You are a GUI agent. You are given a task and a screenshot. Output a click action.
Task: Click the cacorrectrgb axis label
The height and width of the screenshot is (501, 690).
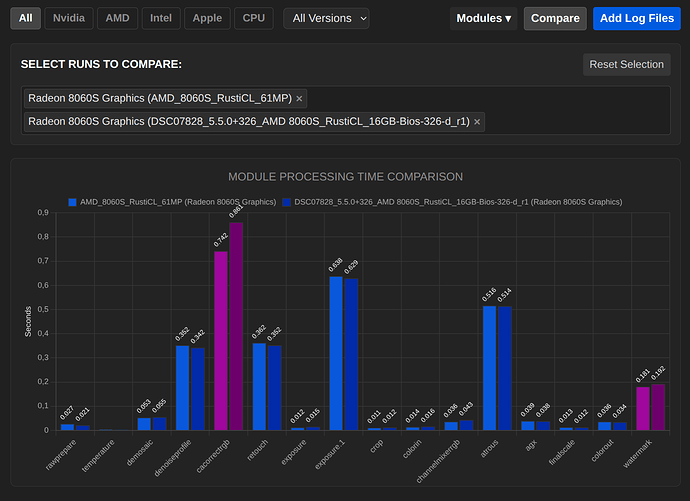point(213,456)
